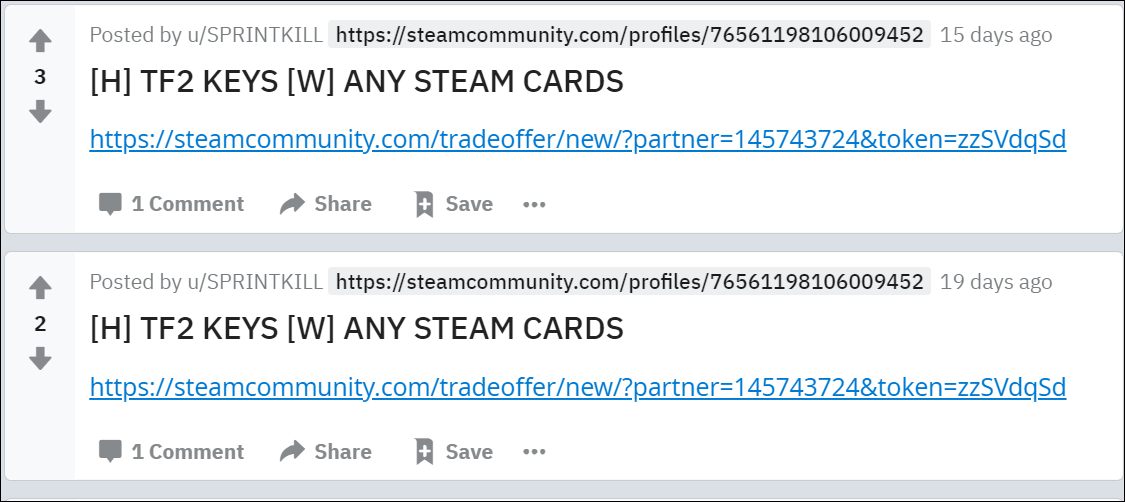Click Share arrow on second post
The height and width of the screenshot is (502, 1125).
[x=292, y=452]
